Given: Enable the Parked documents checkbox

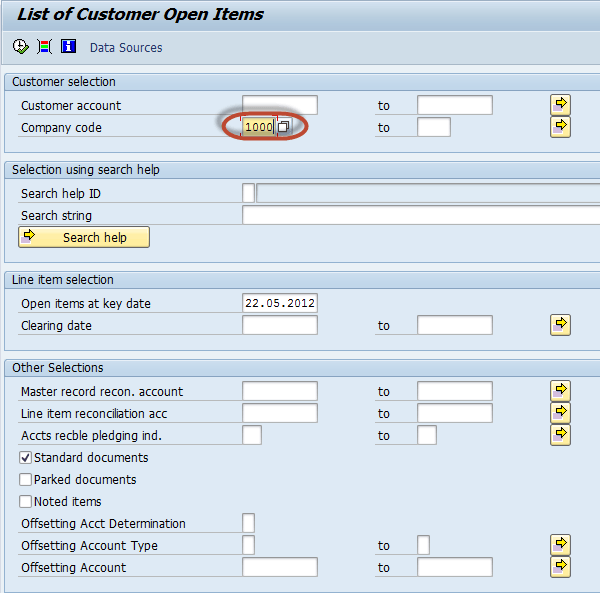Looking at the screenshot, I should coord(26,480).
